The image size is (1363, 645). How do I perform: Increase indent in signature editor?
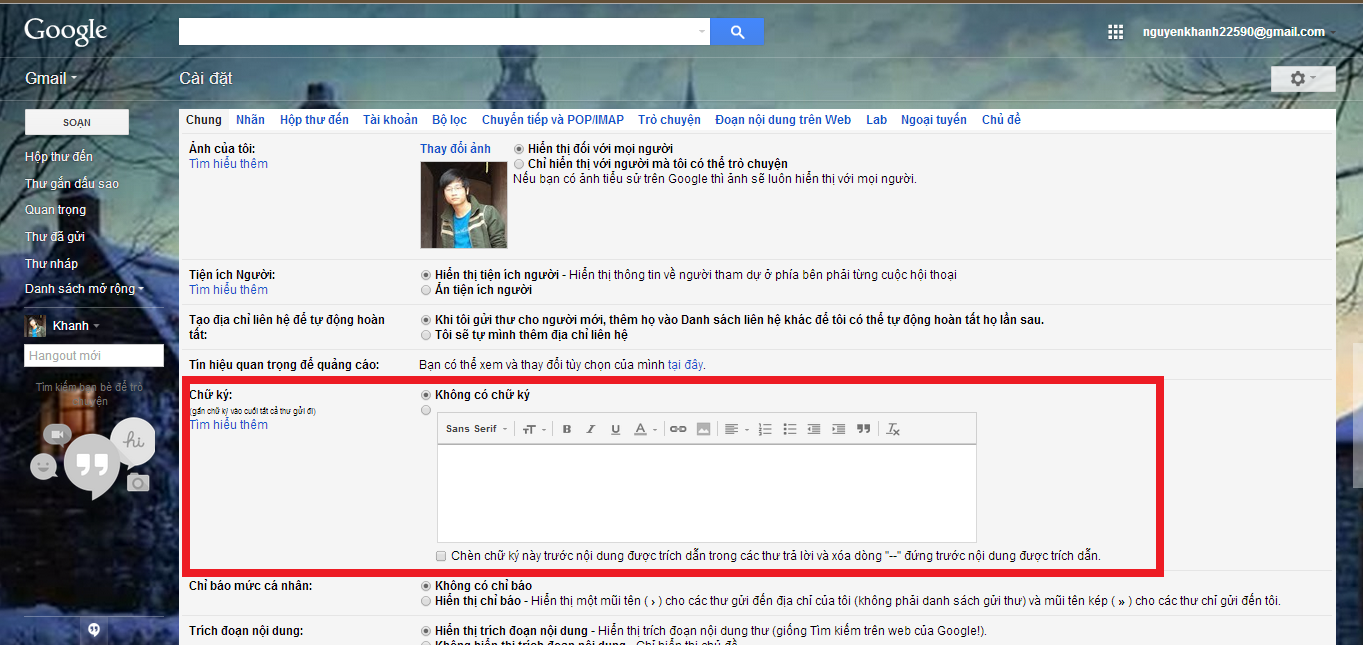pos(838,429)
